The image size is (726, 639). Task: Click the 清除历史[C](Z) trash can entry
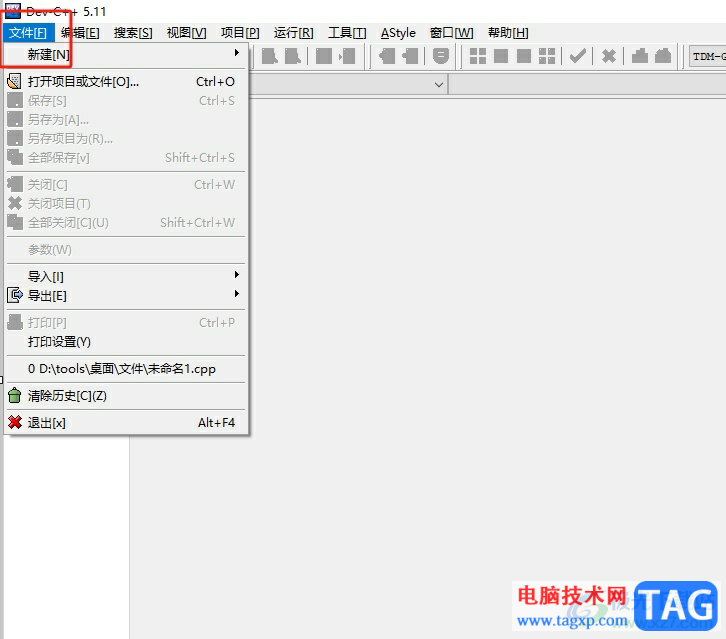pos(126,396)
